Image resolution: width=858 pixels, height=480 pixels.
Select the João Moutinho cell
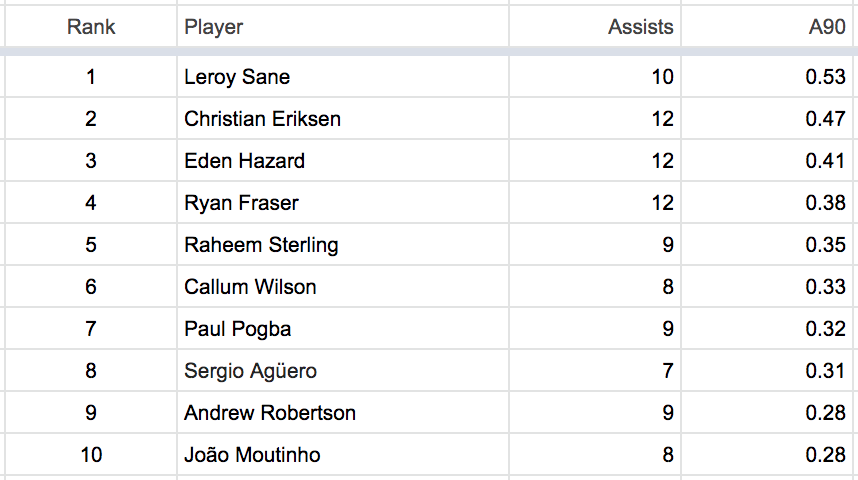[252, 455]
